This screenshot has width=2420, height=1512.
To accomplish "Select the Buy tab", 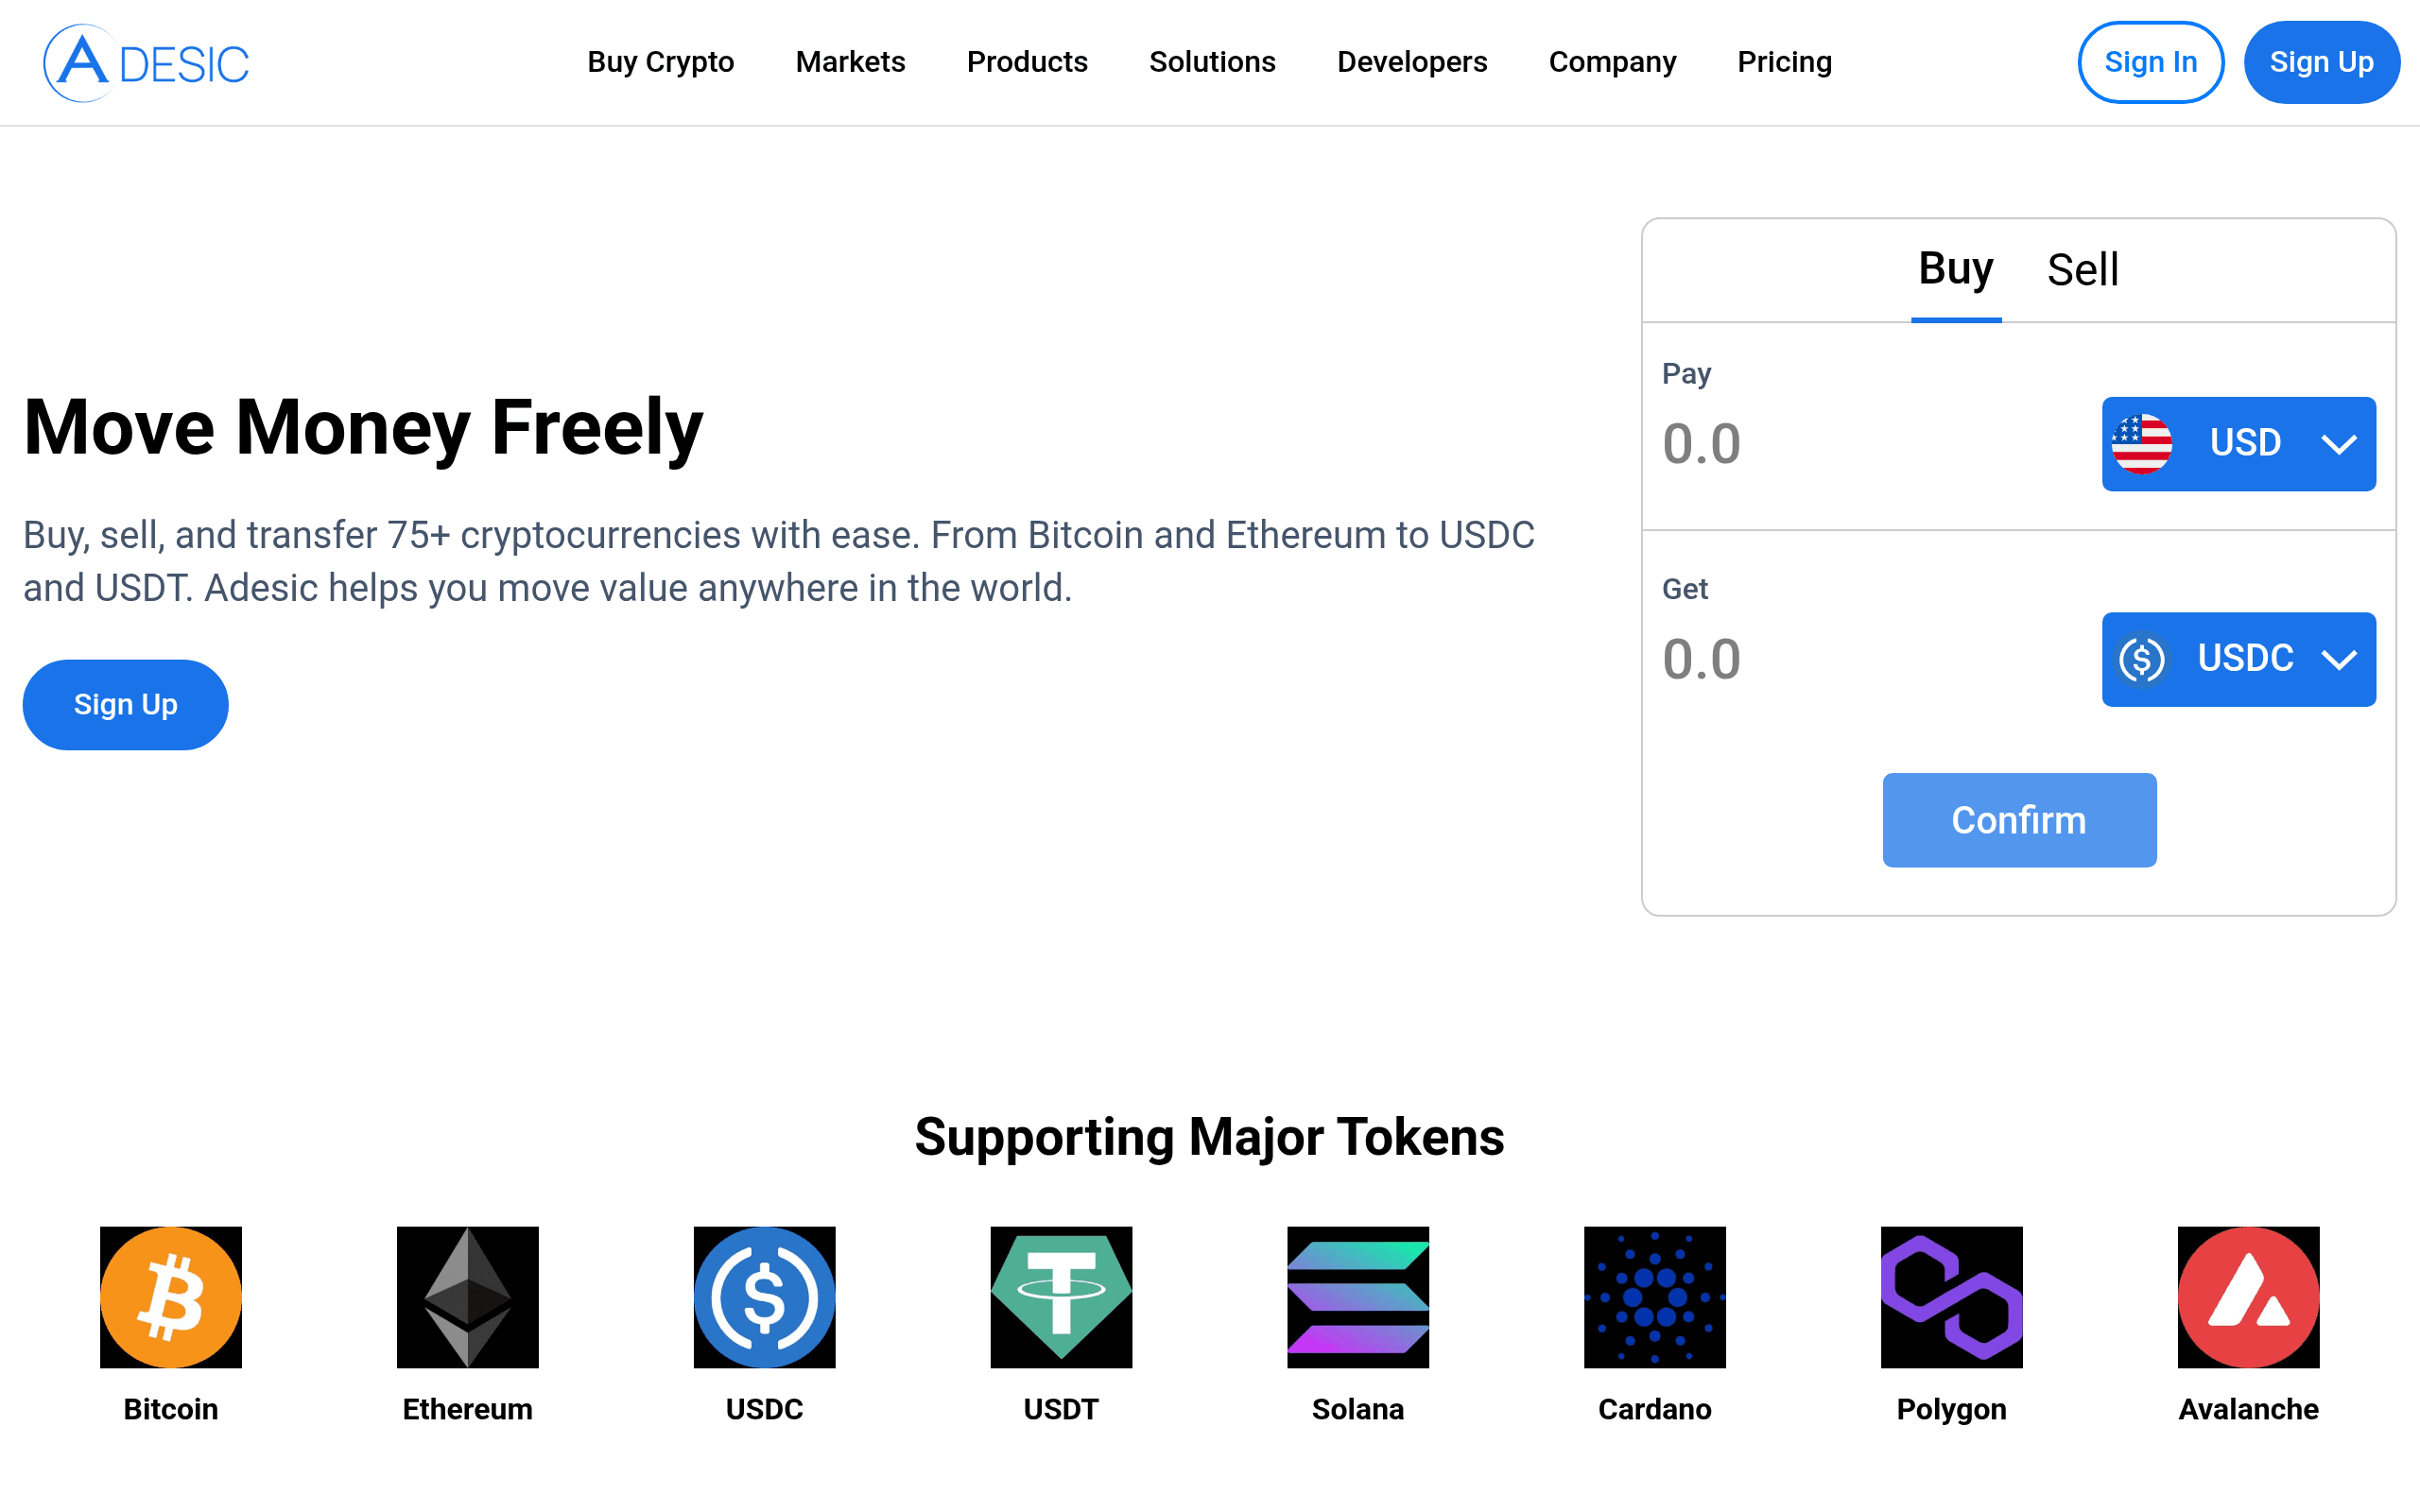I will pyautogui.click(x=1955, y=270).
